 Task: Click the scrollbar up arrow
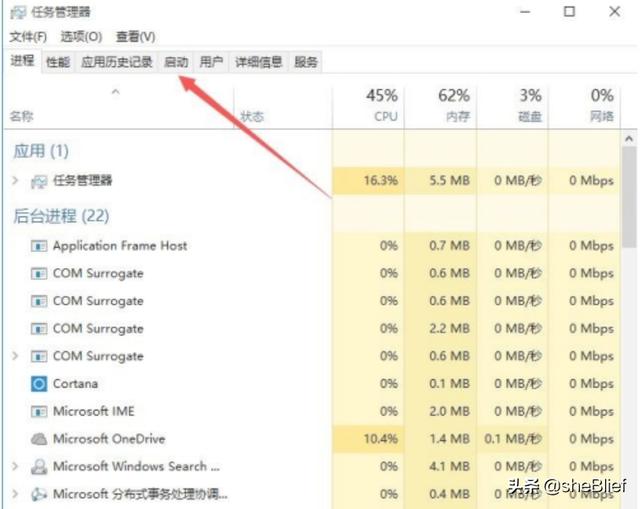point(629,139)
